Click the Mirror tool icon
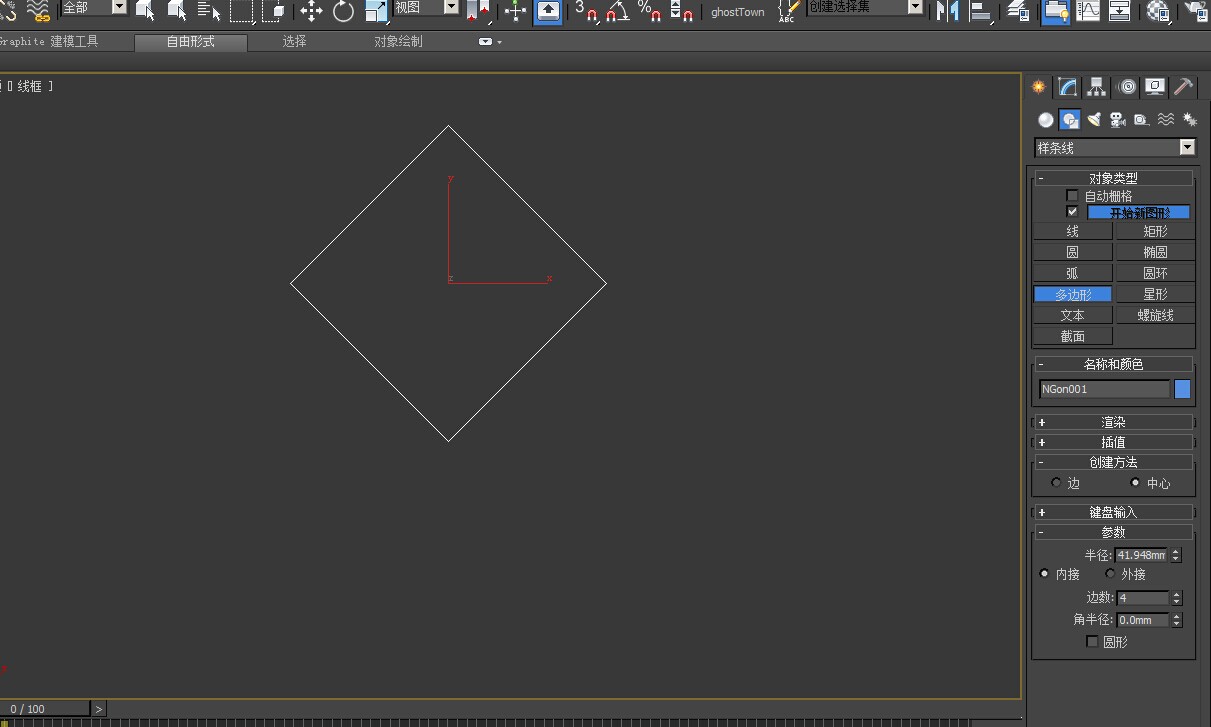Image resolution: width=1211 pixels, height=727 pixels. [946, 11]
